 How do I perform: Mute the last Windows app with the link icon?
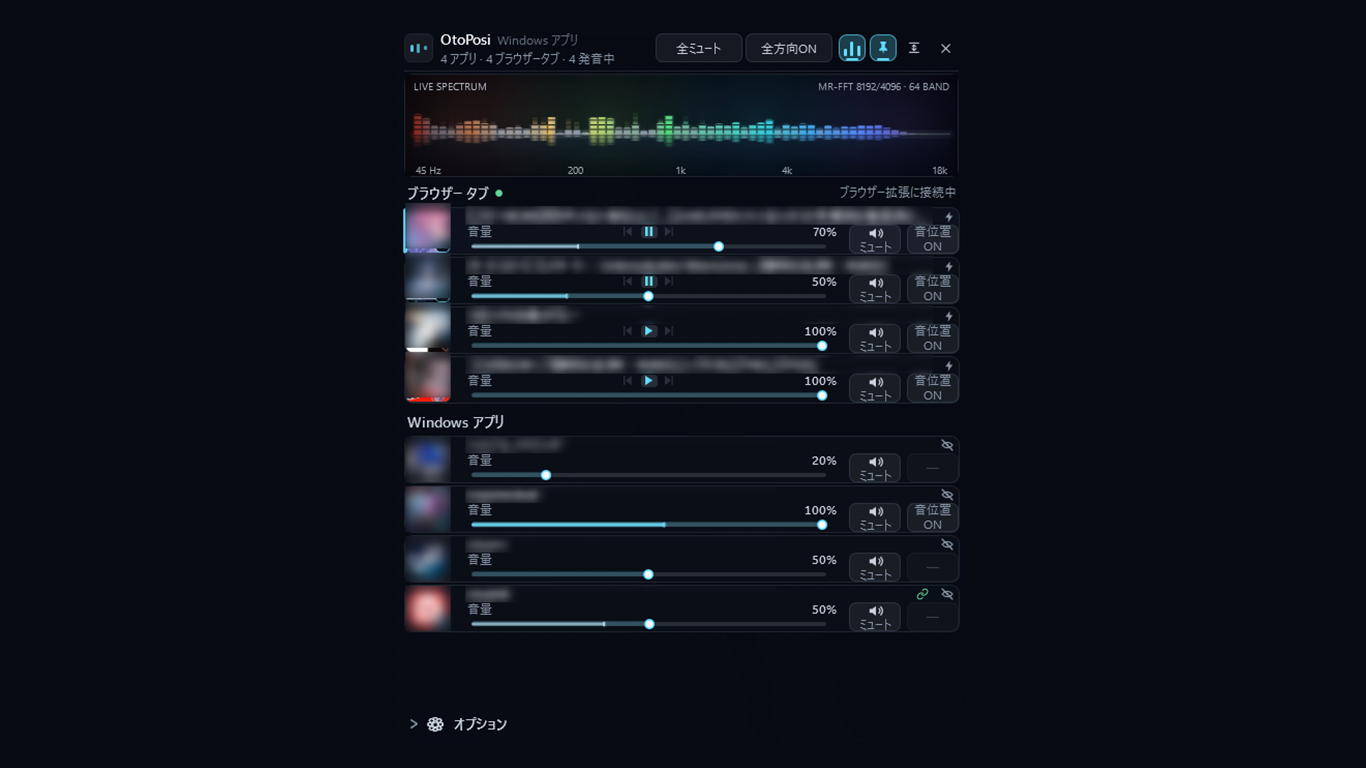(x=875, y=616)
